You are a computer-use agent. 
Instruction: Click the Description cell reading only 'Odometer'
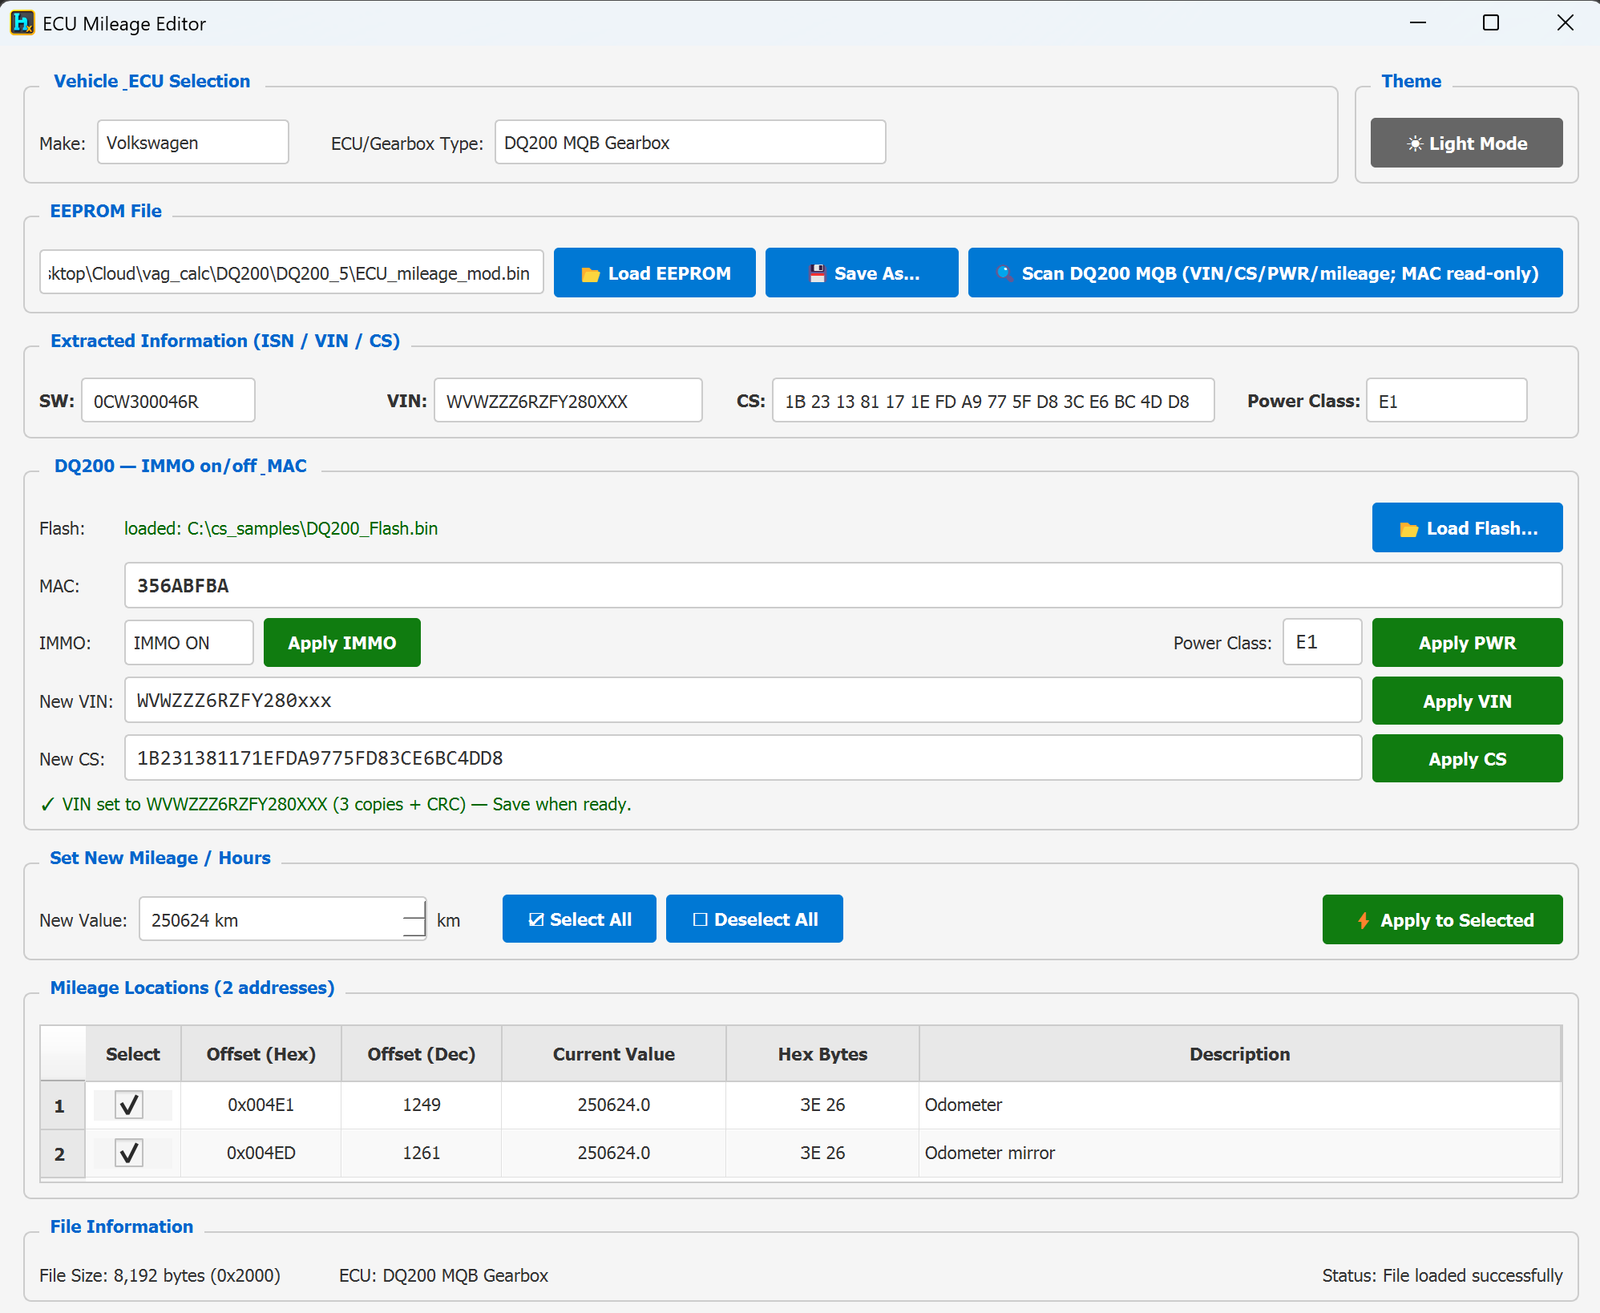pyautogui.click(x=1240, y=1105)
